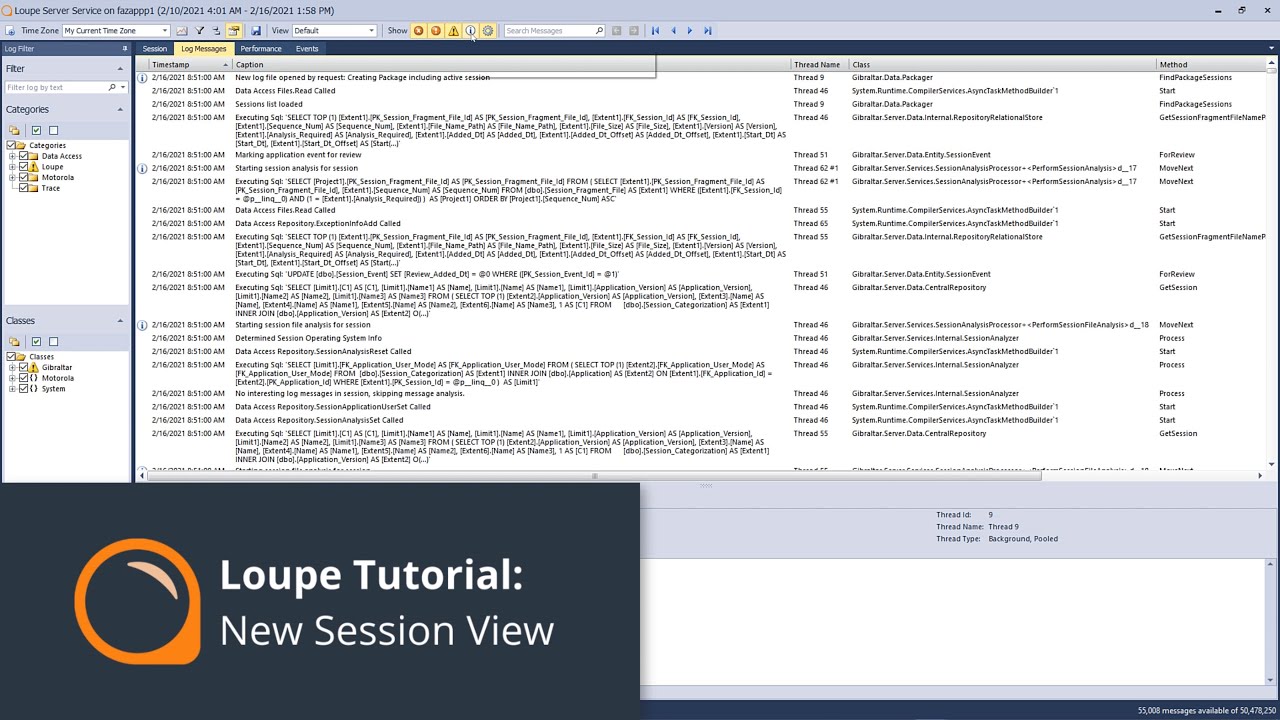The width and height of the screenshot is (1280, 720).
Task: Toggle showing Critical messages (red X icon)
Action: [418, 31]
